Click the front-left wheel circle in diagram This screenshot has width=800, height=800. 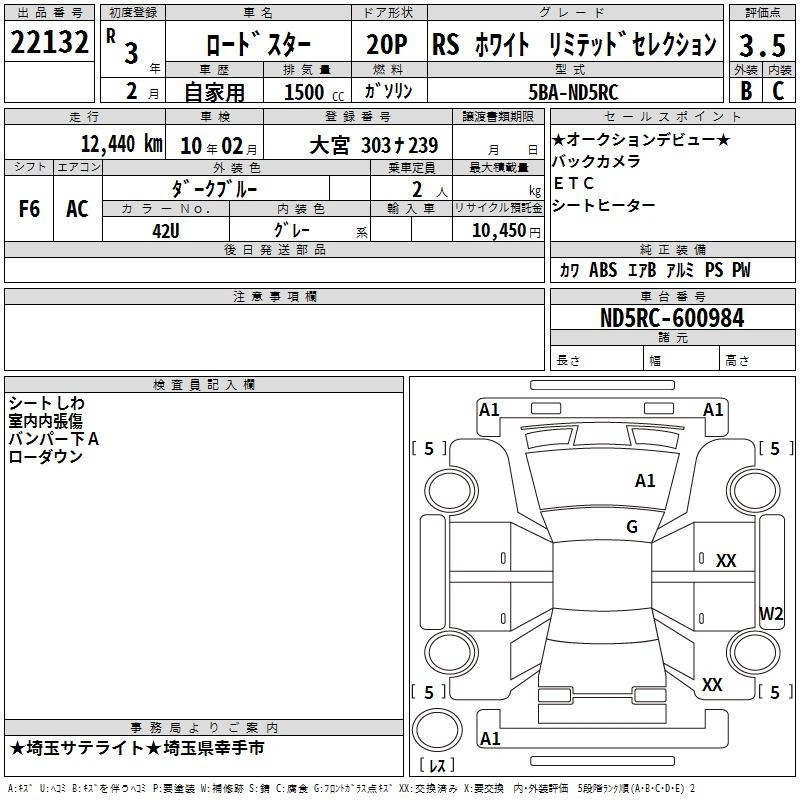pos(451,491)
